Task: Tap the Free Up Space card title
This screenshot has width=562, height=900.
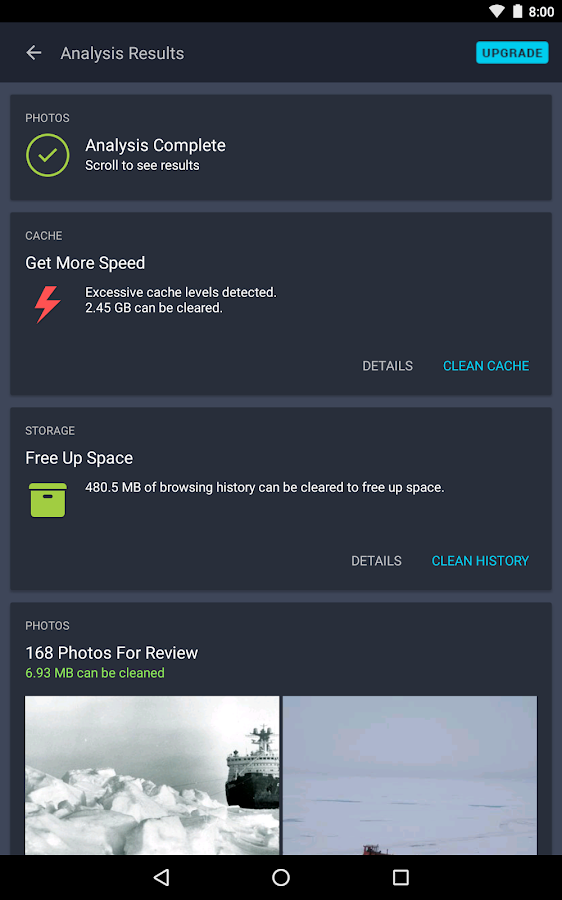Action: [x=79, y=458]
